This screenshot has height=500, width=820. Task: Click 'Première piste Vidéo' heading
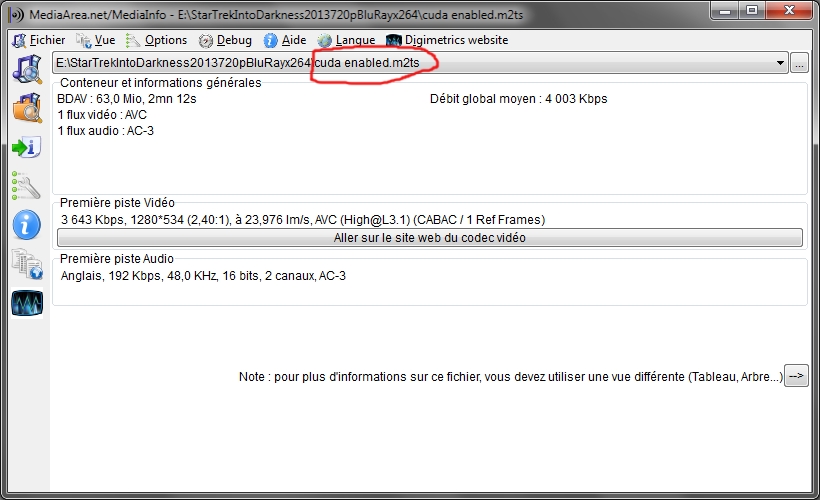coord(117,202)
